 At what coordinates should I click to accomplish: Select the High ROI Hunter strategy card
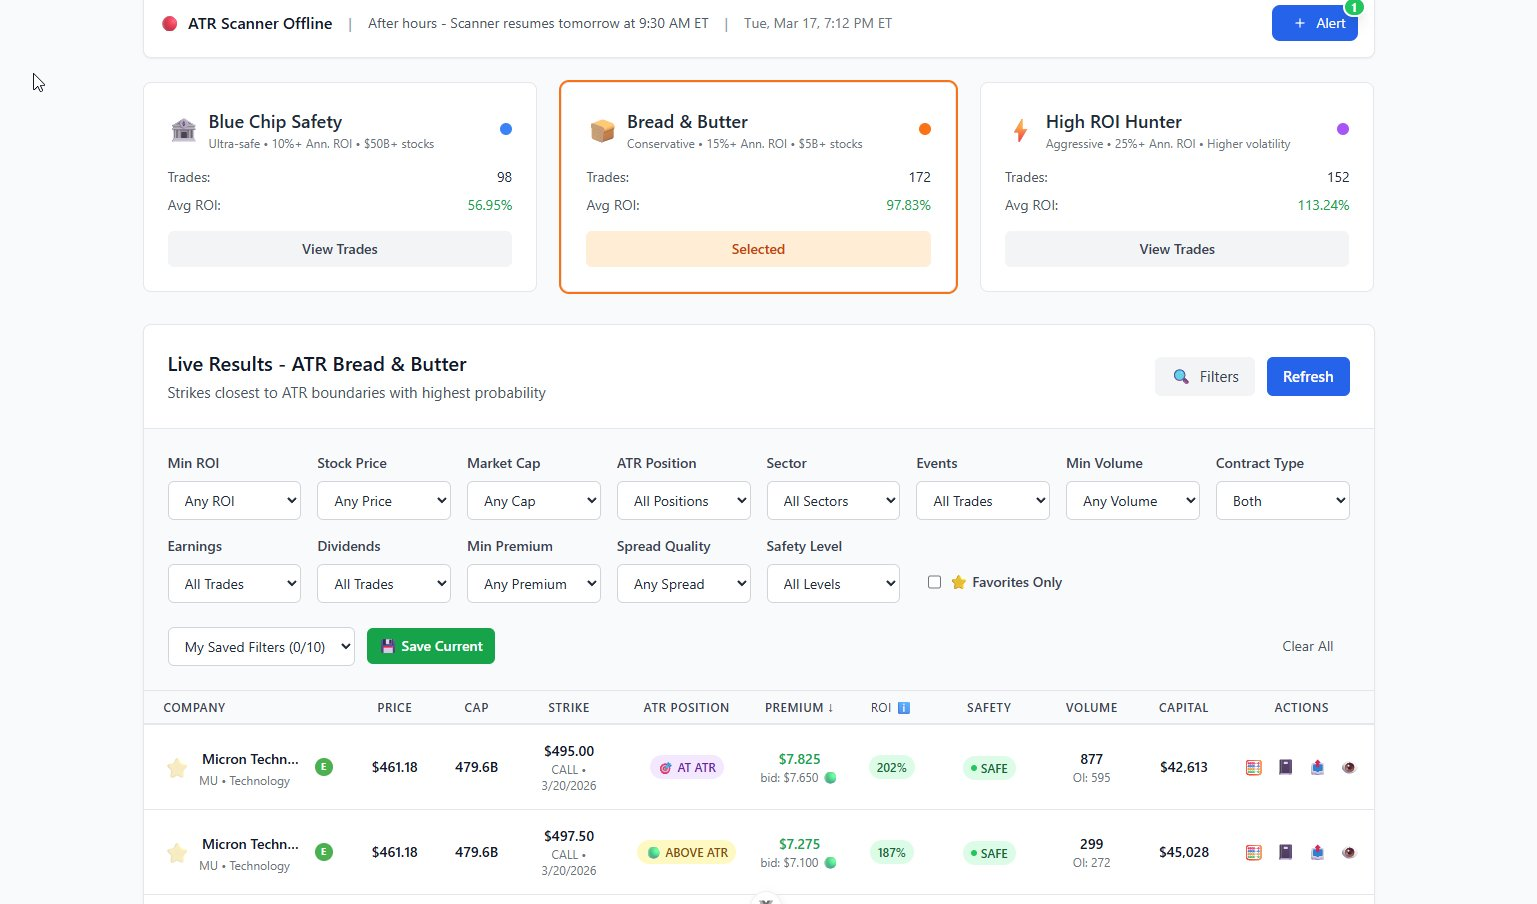click(1177, 187)
